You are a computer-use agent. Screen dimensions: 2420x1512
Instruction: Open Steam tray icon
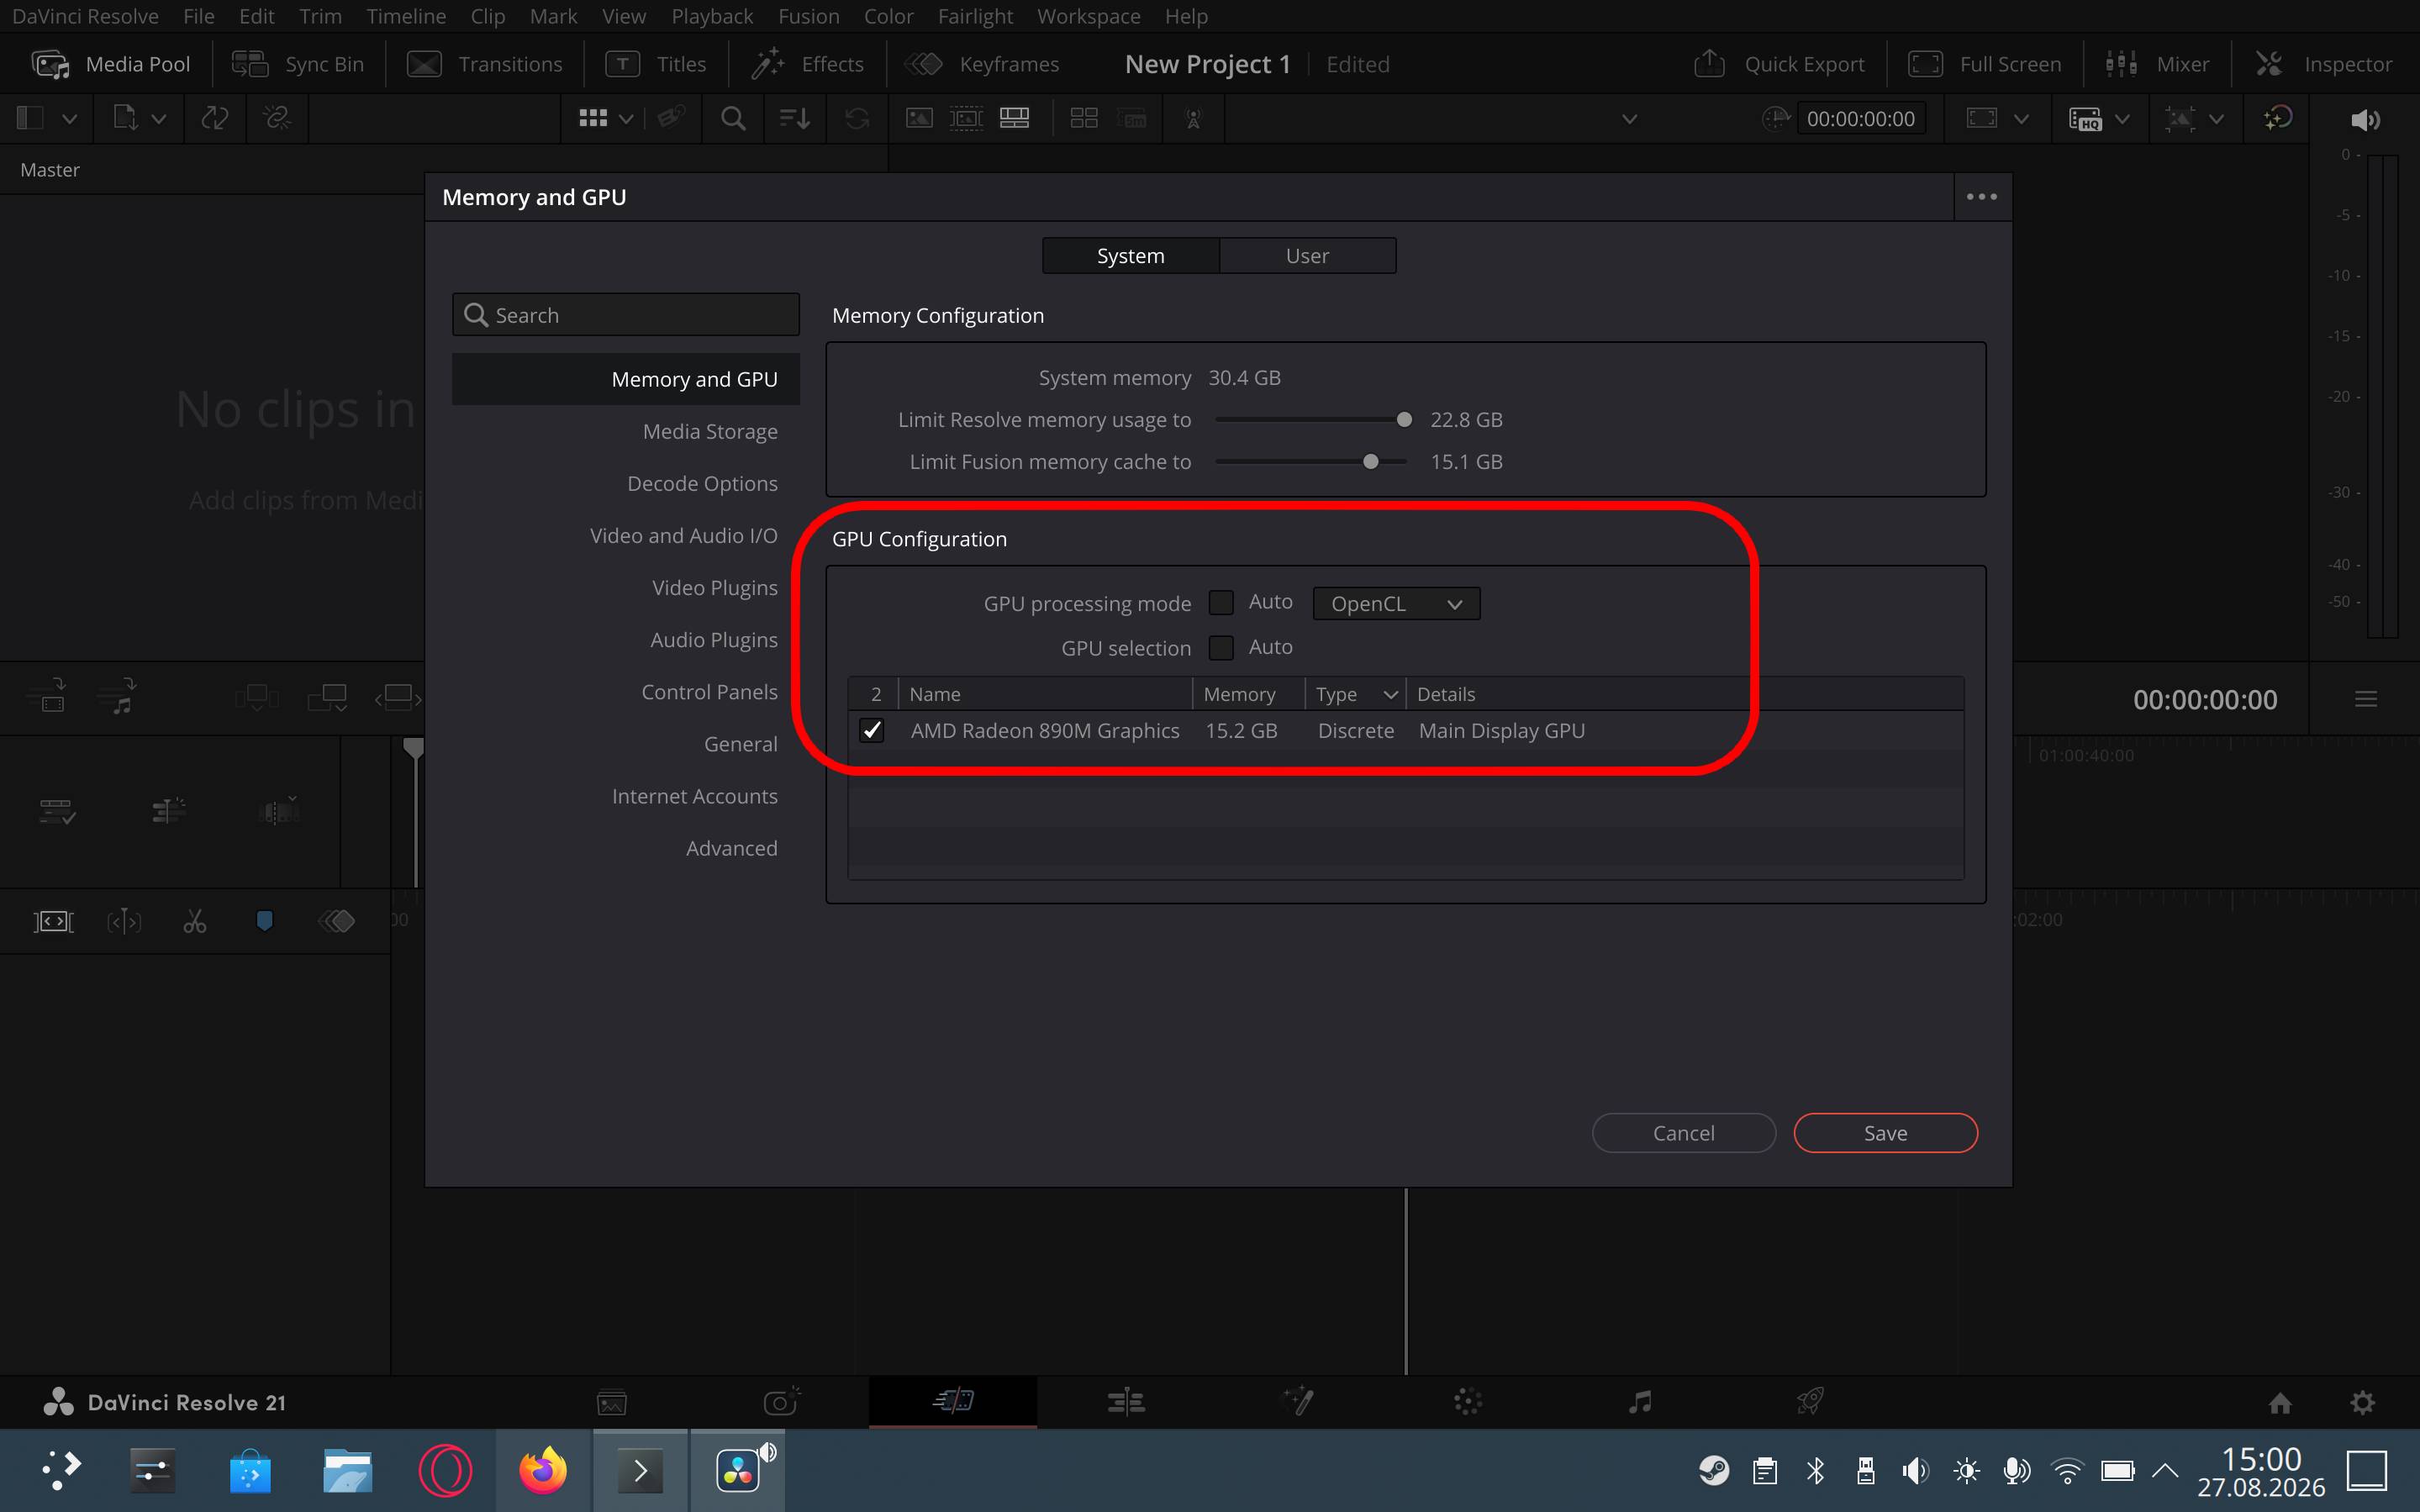(x=1714, y=1470)
